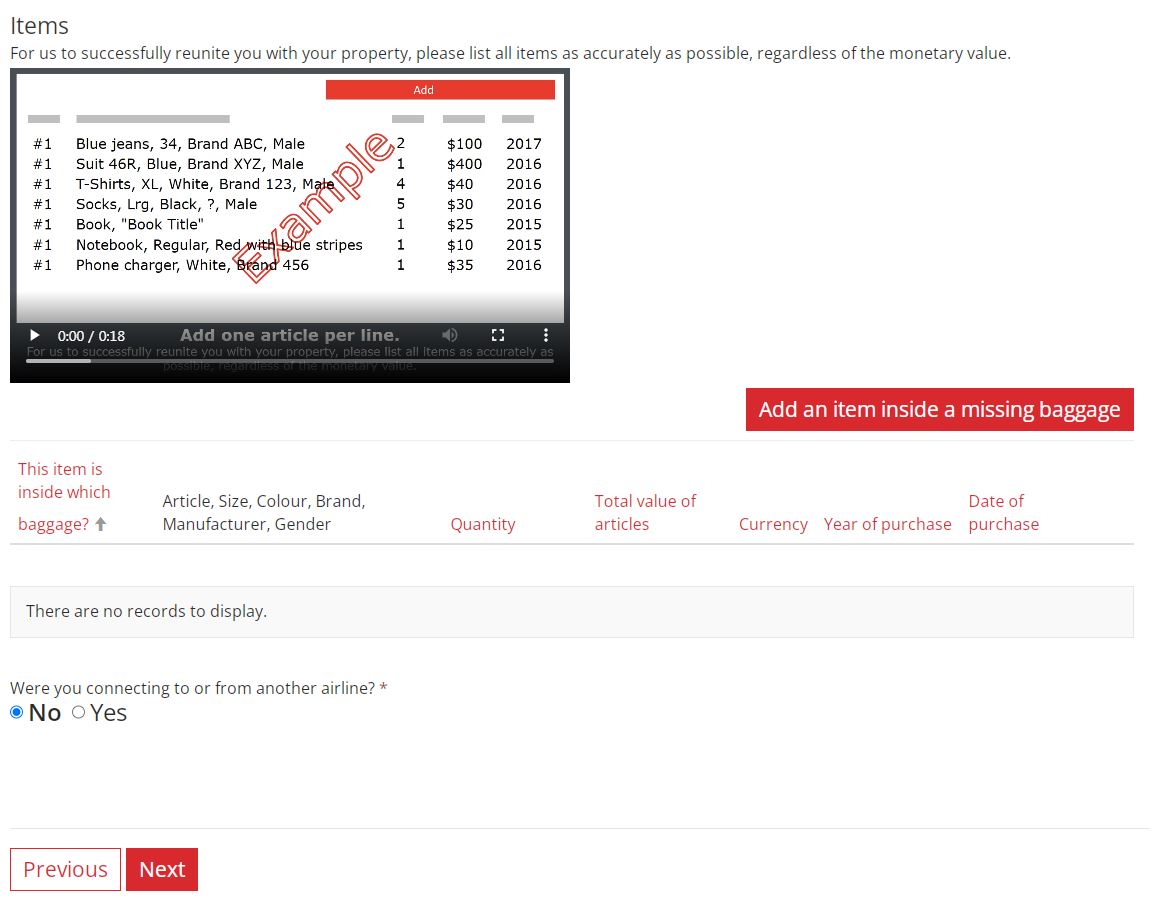The height and width of the screenshot is (918, 1153).
Task: Sort the table by Quantity
Action: 482,524
